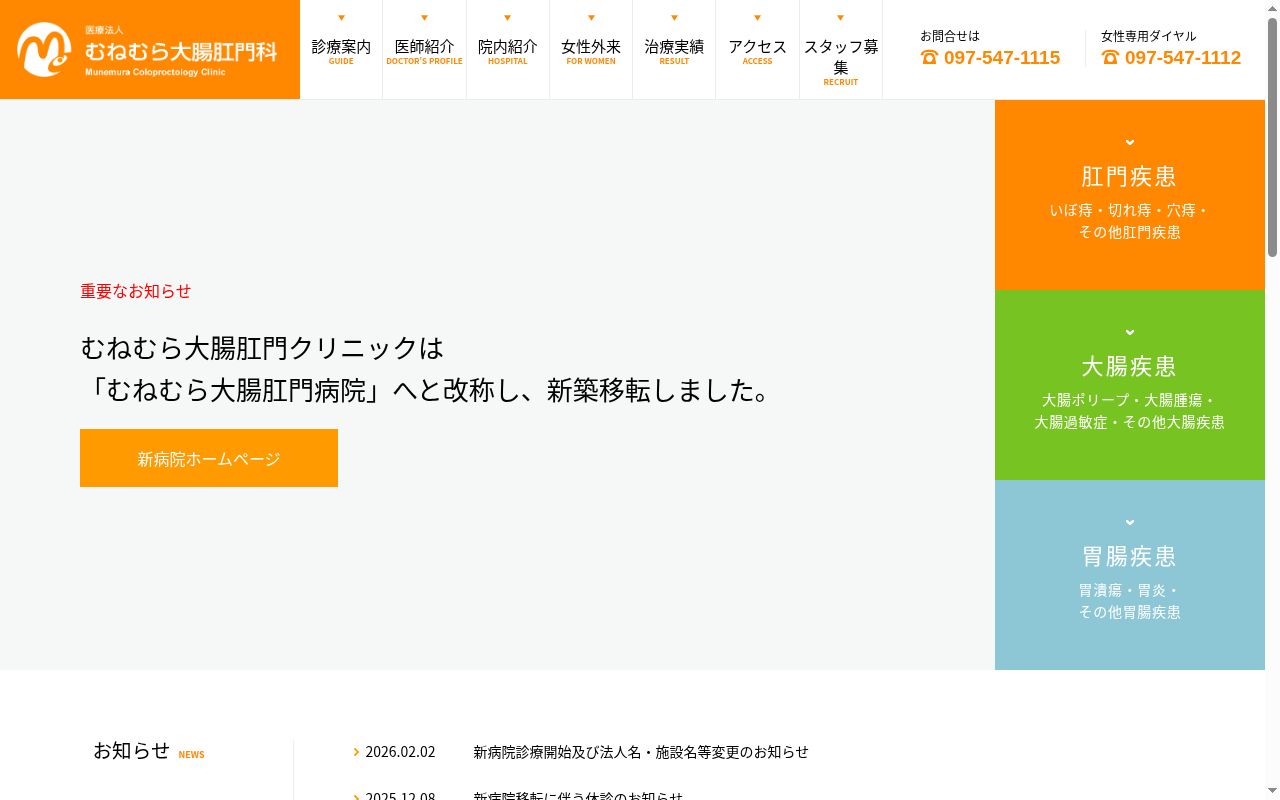
Task: Click いぼ痔・切れ痔・穴痔 description text
Action: (1130, 221)
